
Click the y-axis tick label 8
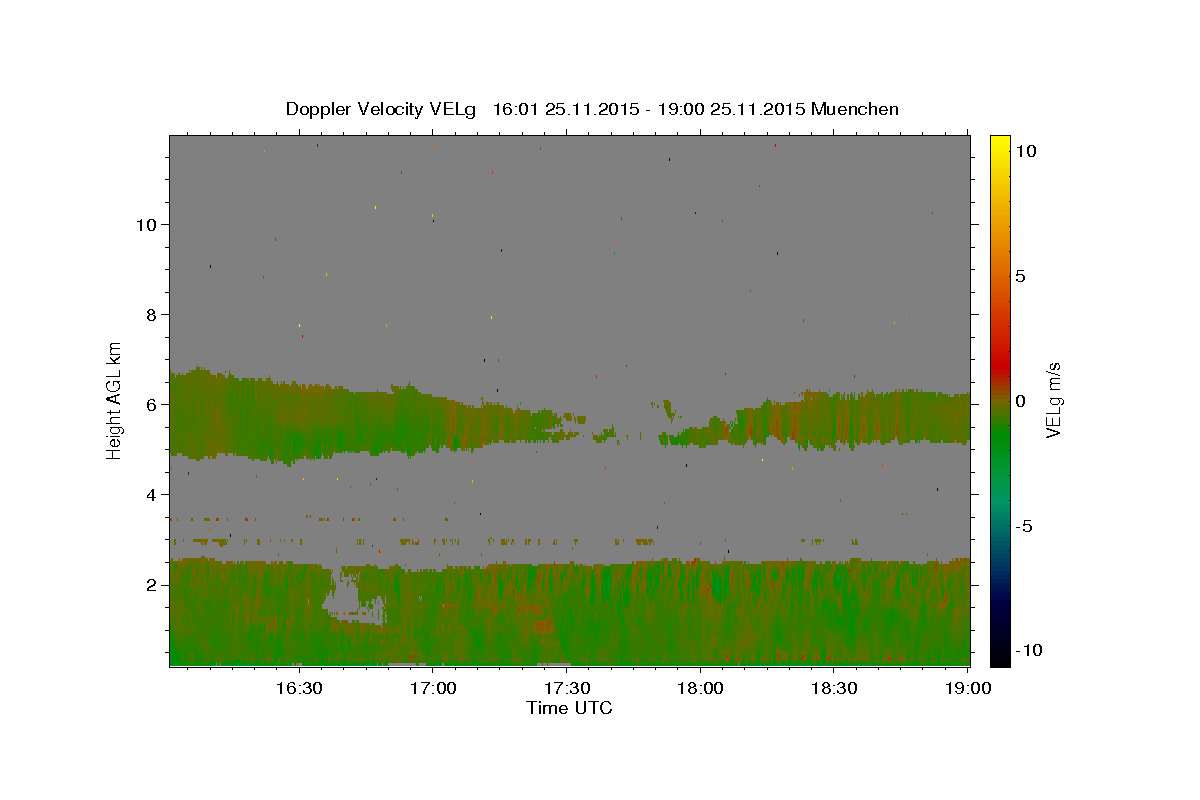click(151, 315)
